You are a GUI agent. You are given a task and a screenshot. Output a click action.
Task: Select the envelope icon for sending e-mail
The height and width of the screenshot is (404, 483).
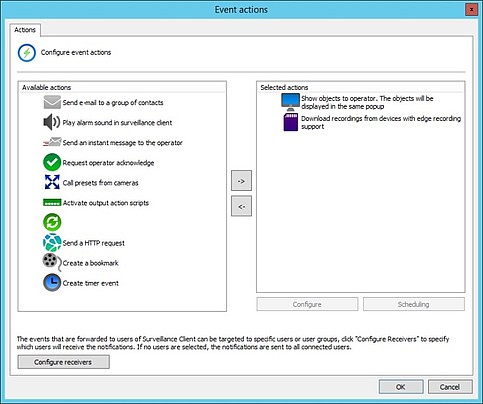52,102
